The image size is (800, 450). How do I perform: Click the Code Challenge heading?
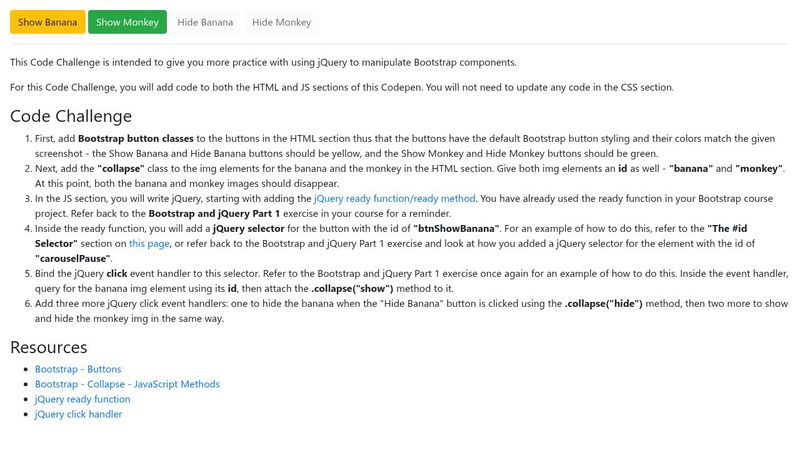tap(70, 116)
